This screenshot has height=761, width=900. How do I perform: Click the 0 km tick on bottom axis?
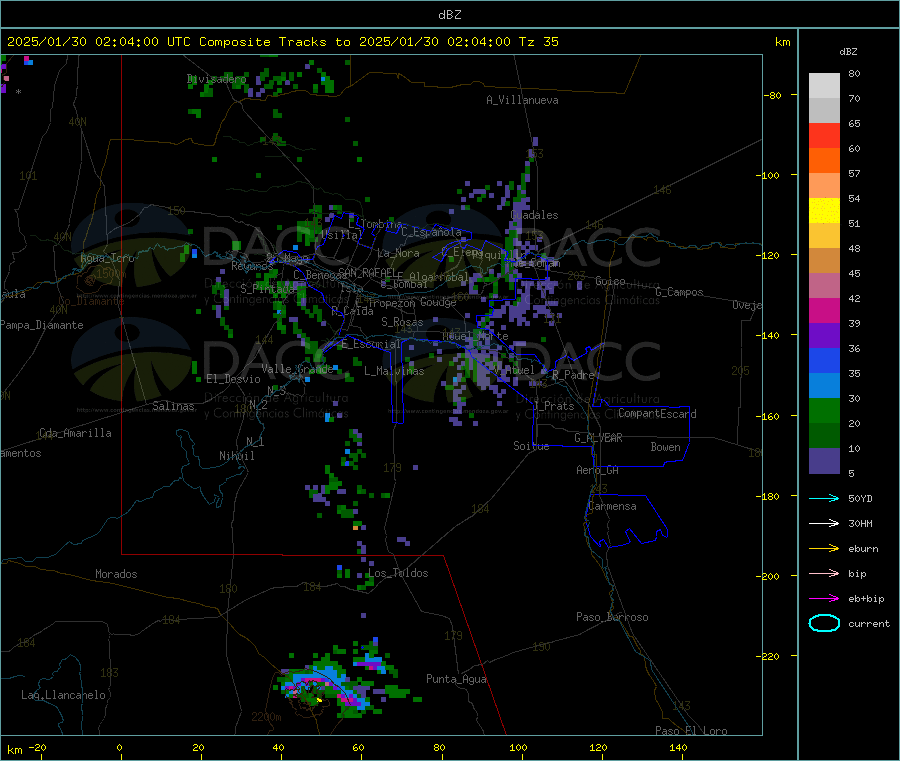[x=119, y=747]
